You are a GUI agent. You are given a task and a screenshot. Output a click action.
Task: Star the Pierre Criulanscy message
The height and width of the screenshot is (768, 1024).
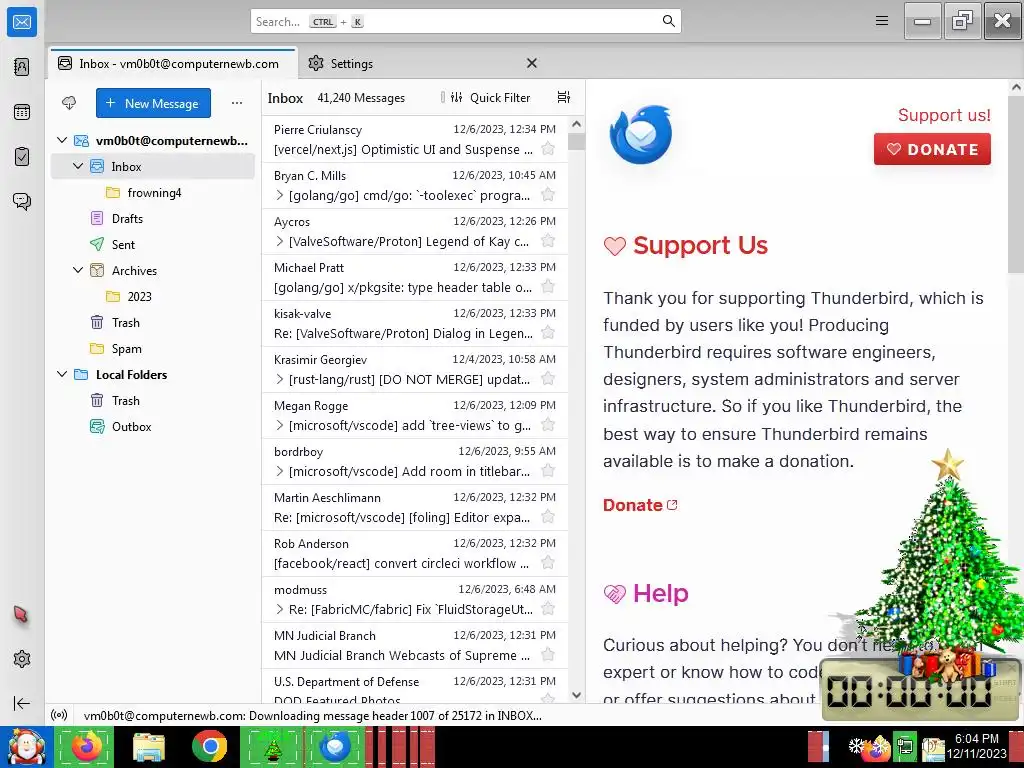pos(548,149)
